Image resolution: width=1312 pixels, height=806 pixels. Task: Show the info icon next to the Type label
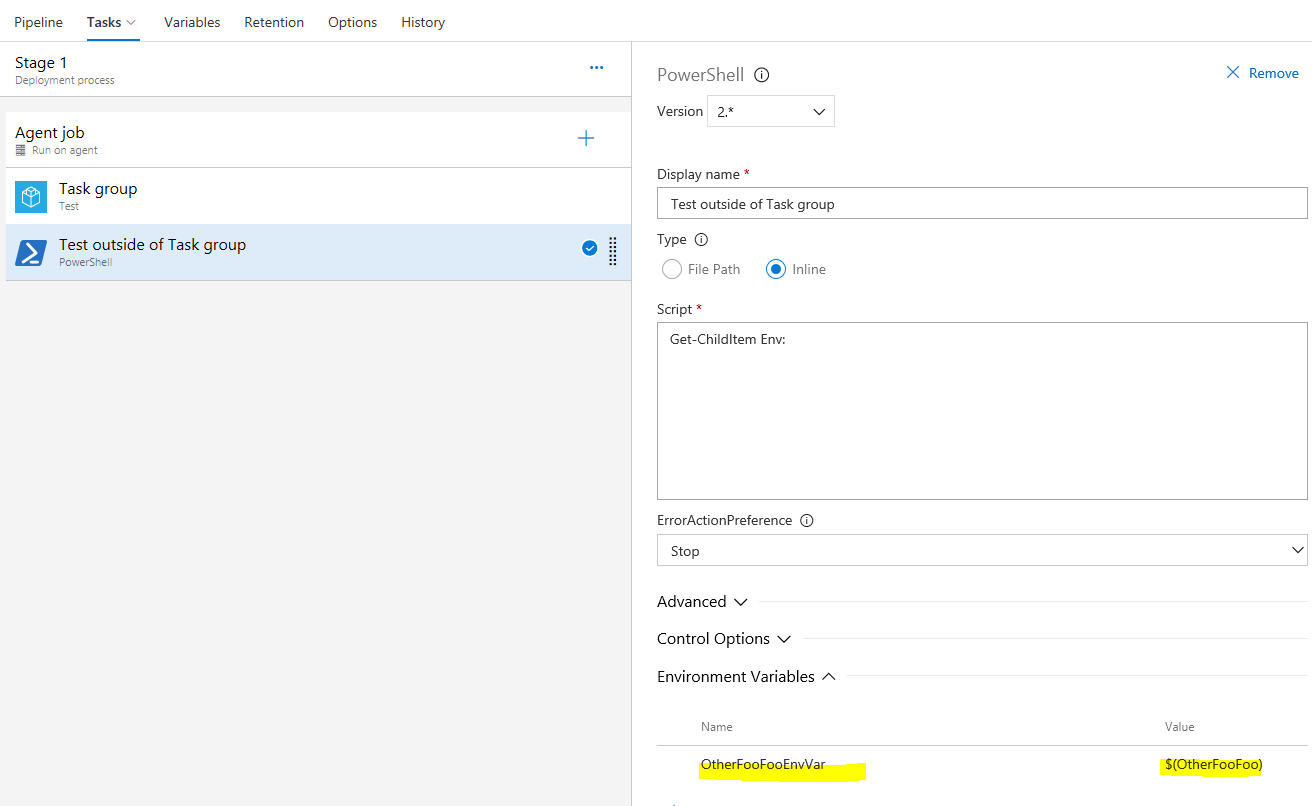[701, 240]
